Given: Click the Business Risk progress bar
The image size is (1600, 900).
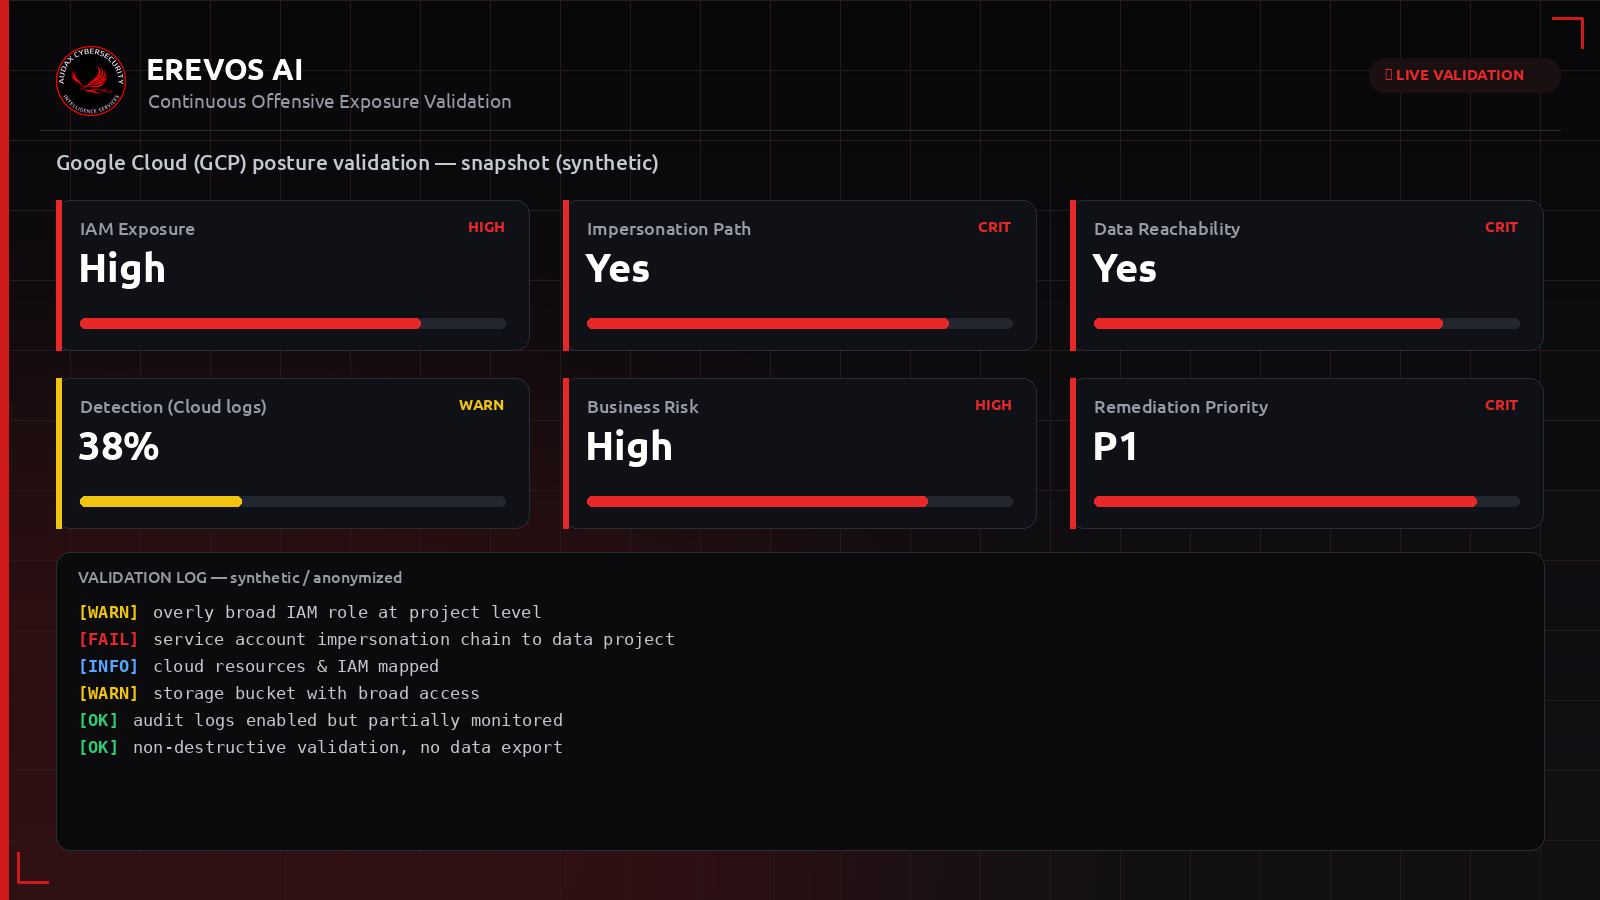Looking at the screenshot, I should [800, 502].
